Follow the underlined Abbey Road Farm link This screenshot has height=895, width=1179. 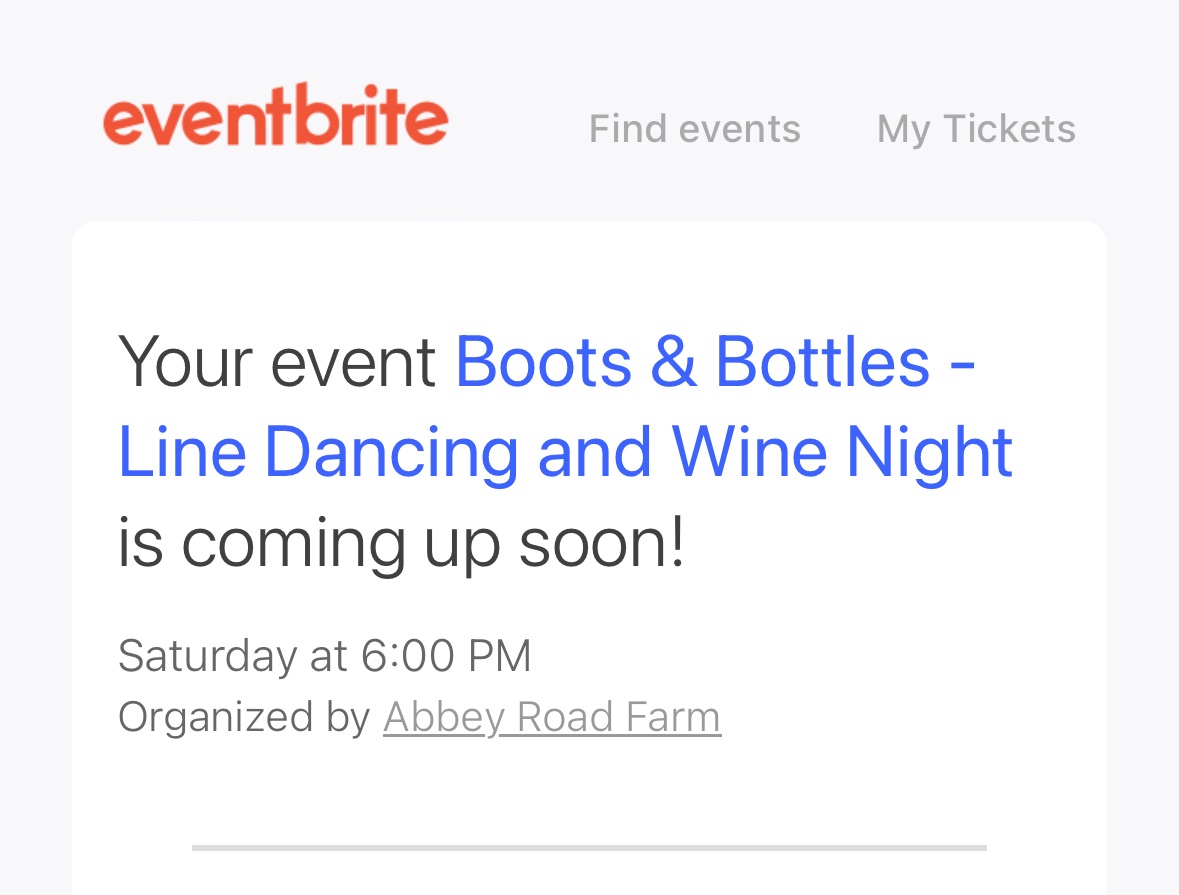coord(551,716)
